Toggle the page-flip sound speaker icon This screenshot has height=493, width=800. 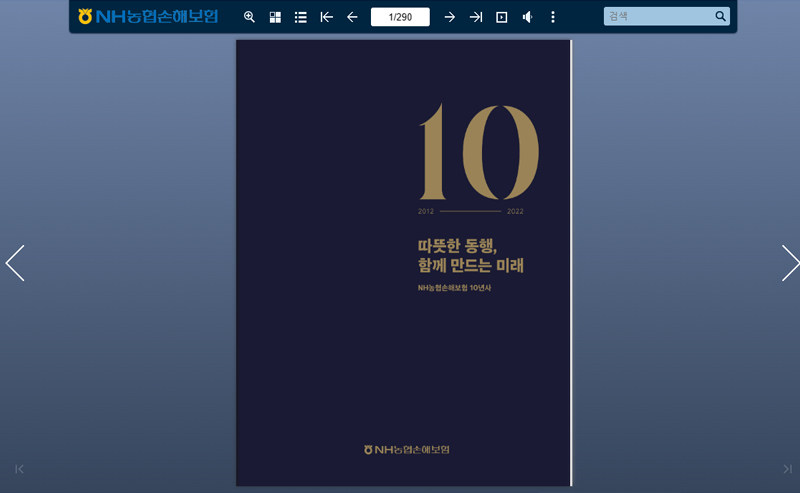tap(528, 17)
